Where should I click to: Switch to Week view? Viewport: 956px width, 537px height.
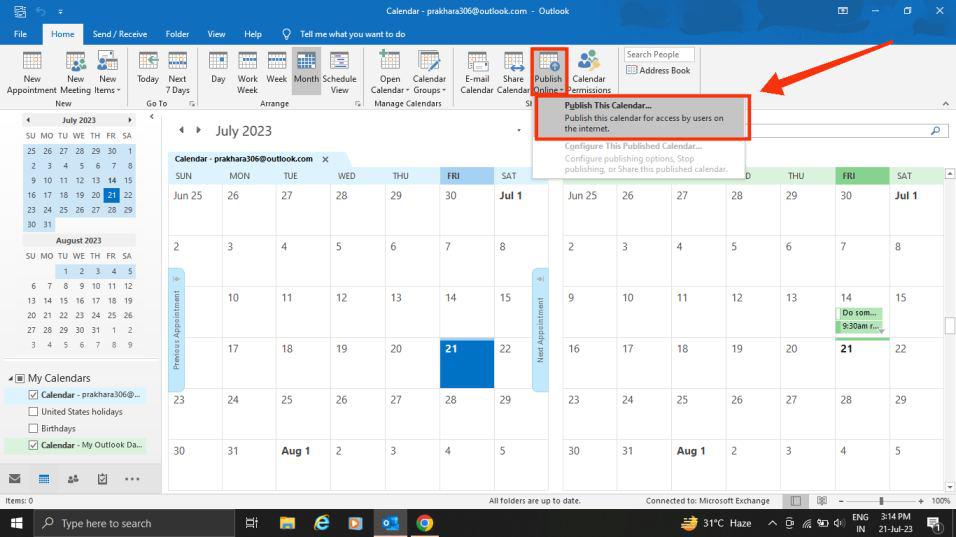pos(276,68)
